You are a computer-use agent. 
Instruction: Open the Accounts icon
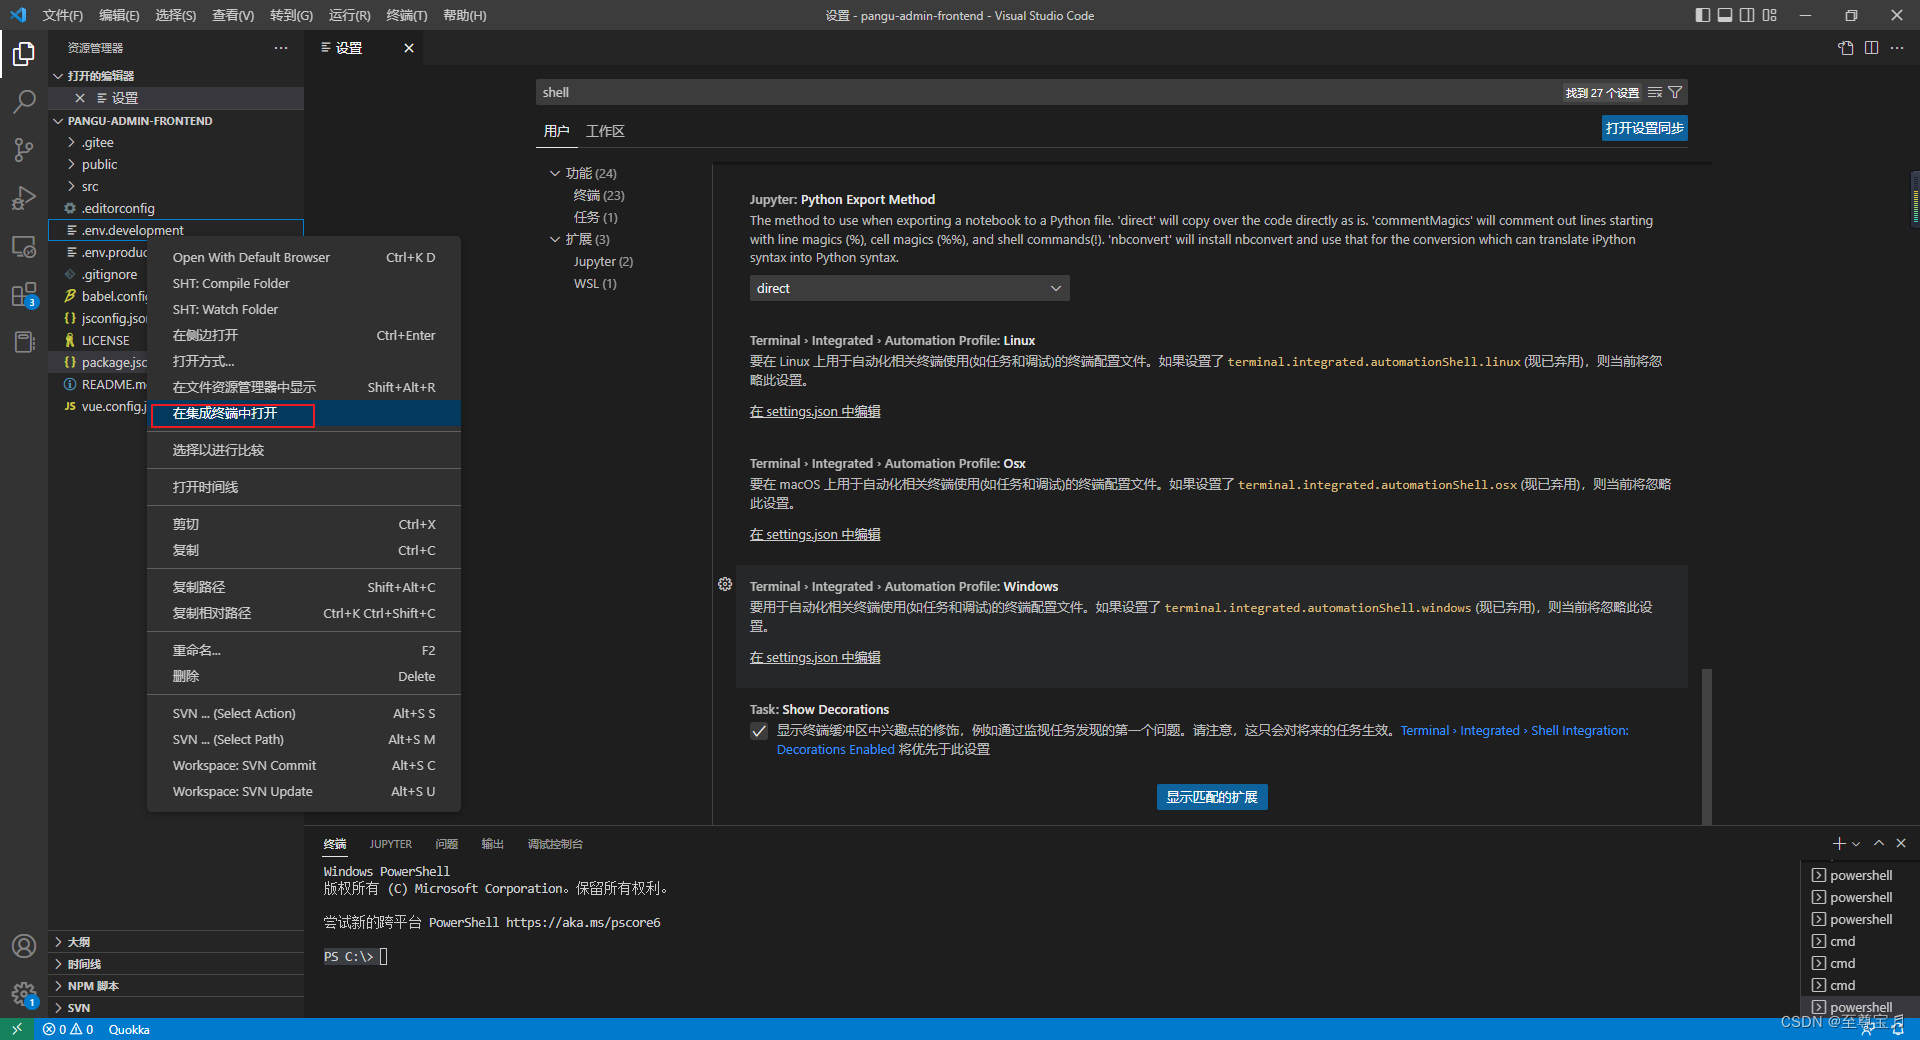point(24,946)
